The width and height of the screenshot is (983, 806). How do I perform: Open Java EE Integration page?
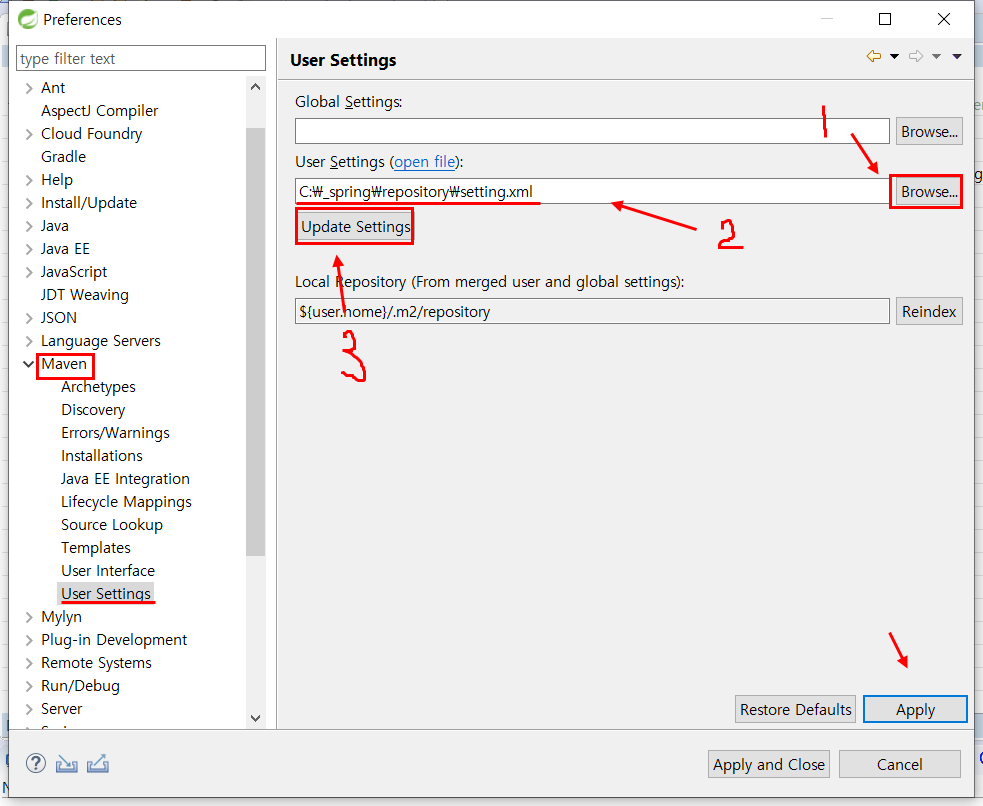tap(125, 479)
